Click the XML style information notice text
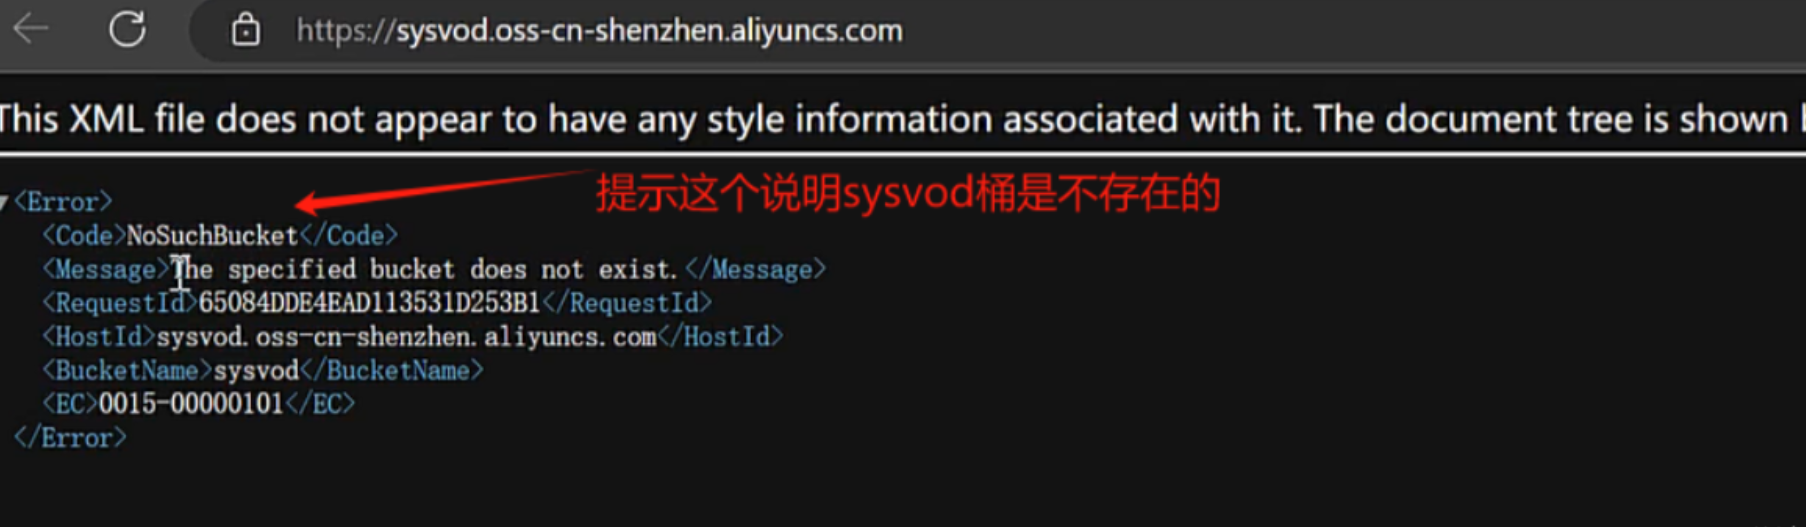This screenshot has height=527, width=1806. pos(903,120)
